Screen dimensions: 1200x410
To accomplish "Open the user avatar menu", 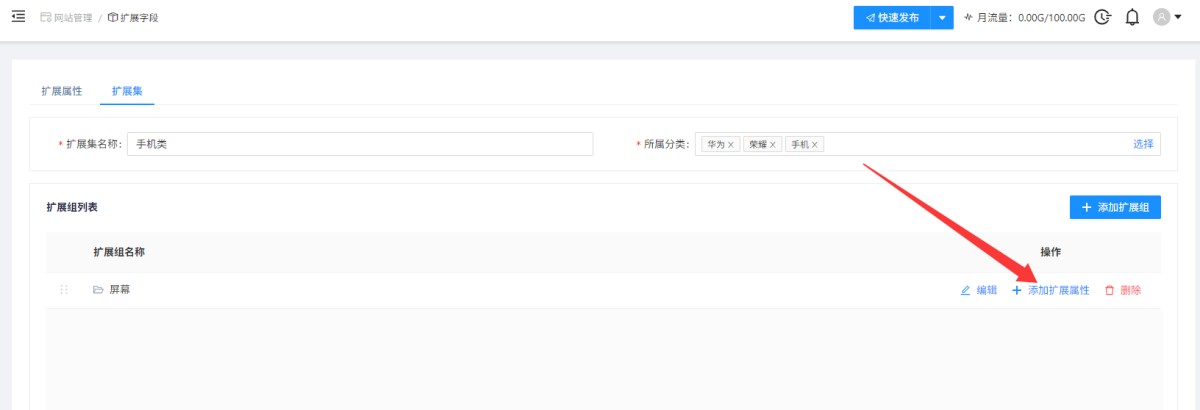I will pyautogui.click(x=1167, y=17).
